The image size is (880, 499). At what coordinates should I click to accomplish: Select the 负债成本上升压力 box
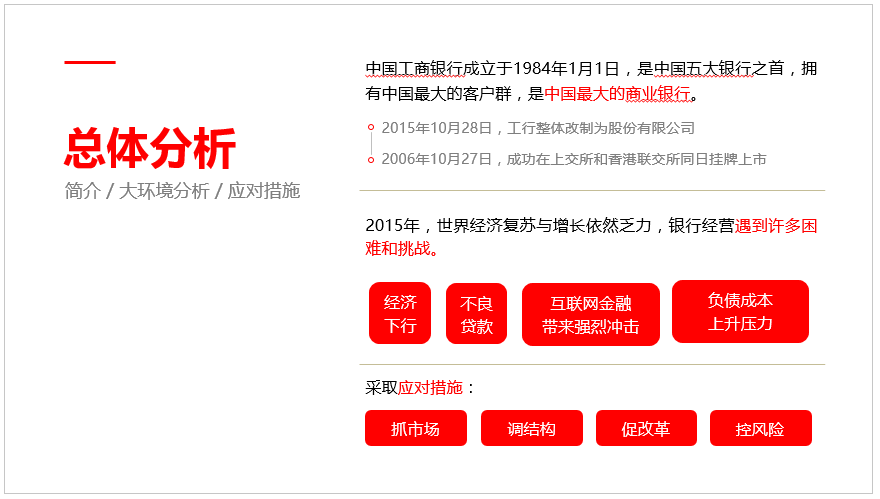click(x=740, y=312)
